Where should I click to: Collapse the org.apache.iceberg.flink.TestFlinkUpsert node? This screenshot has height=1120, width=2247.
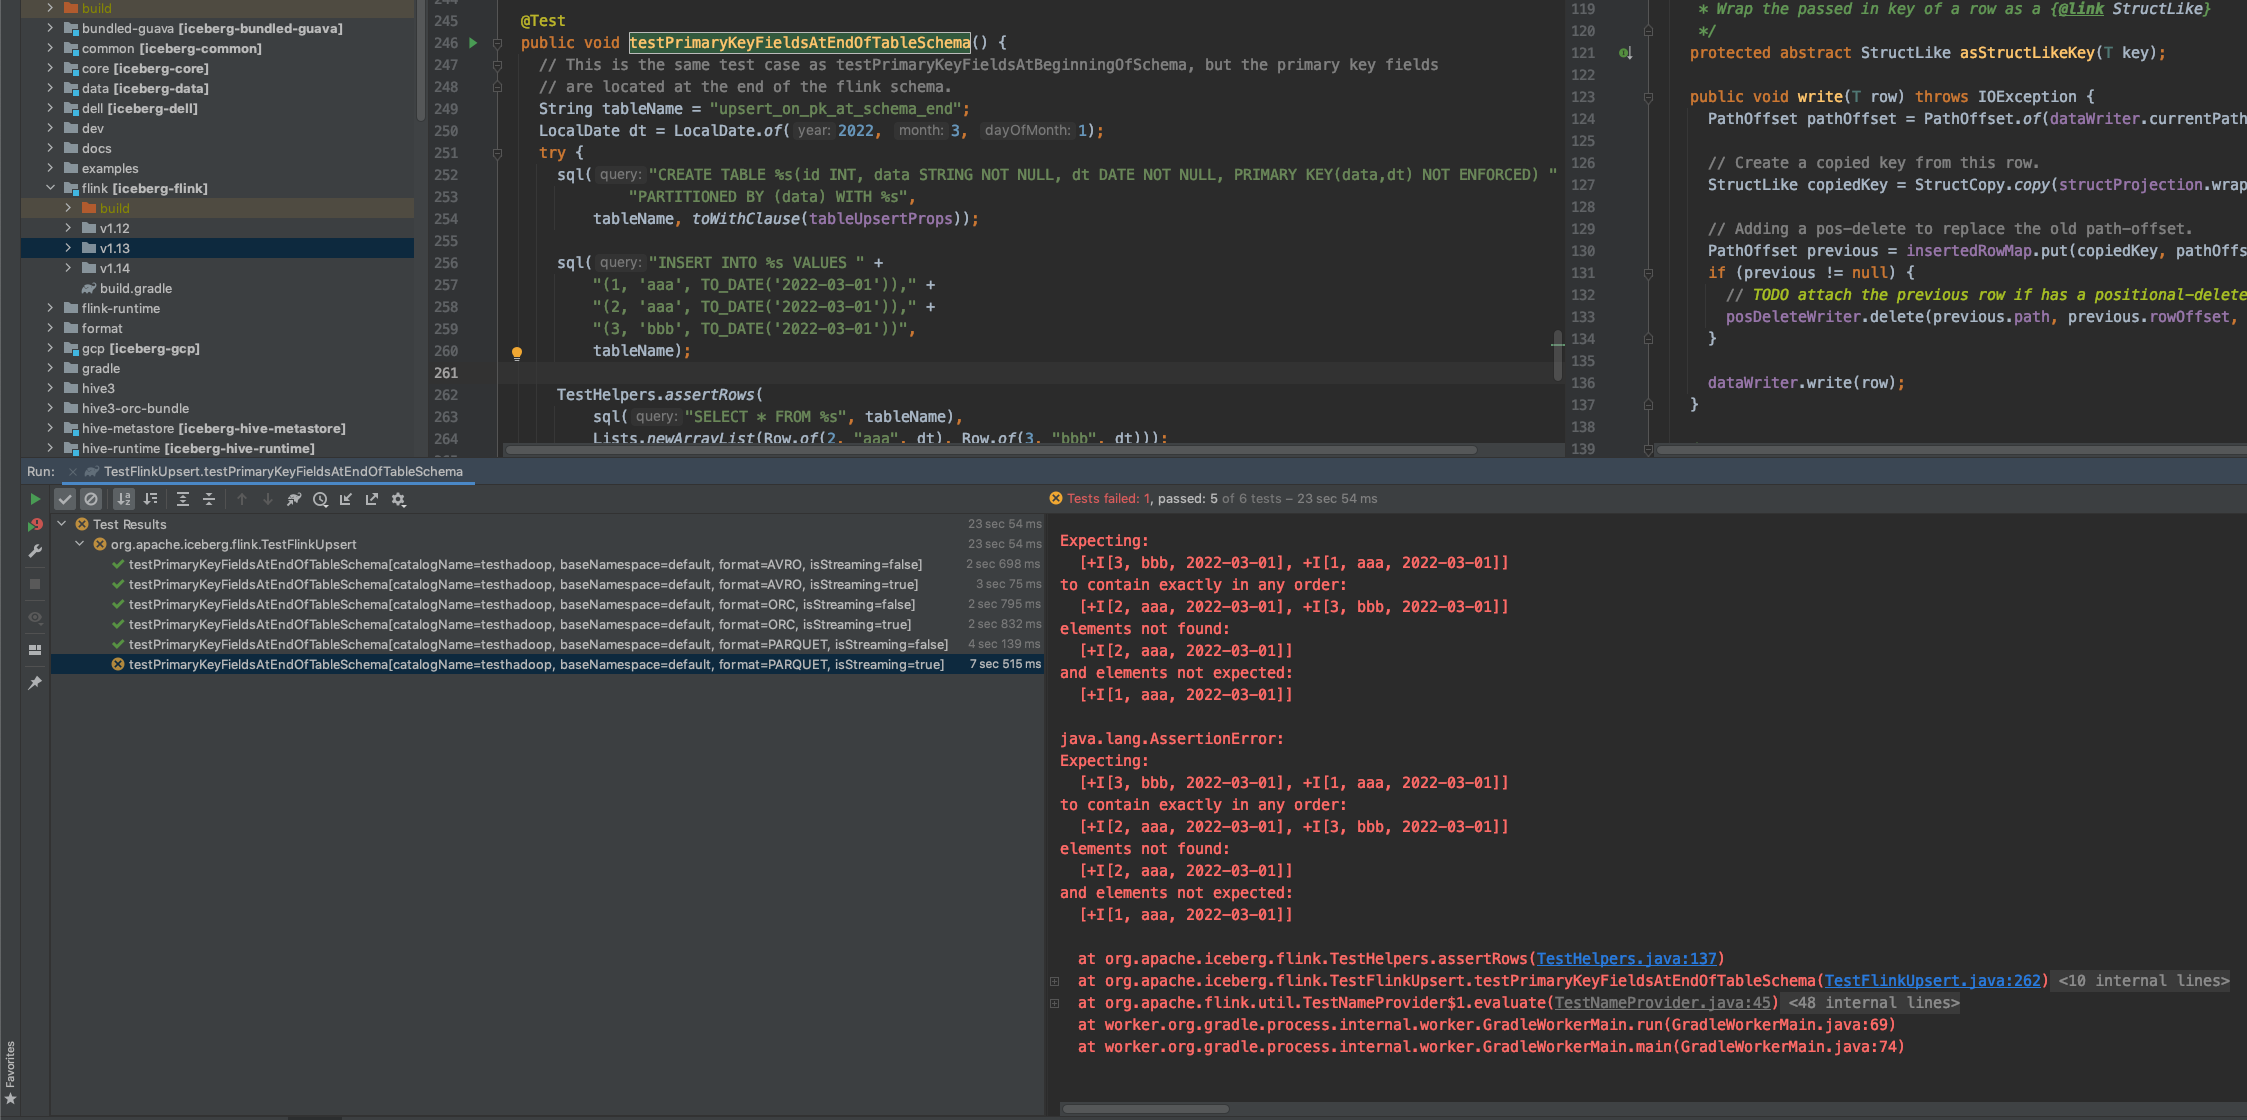click(x=80, y=544)
